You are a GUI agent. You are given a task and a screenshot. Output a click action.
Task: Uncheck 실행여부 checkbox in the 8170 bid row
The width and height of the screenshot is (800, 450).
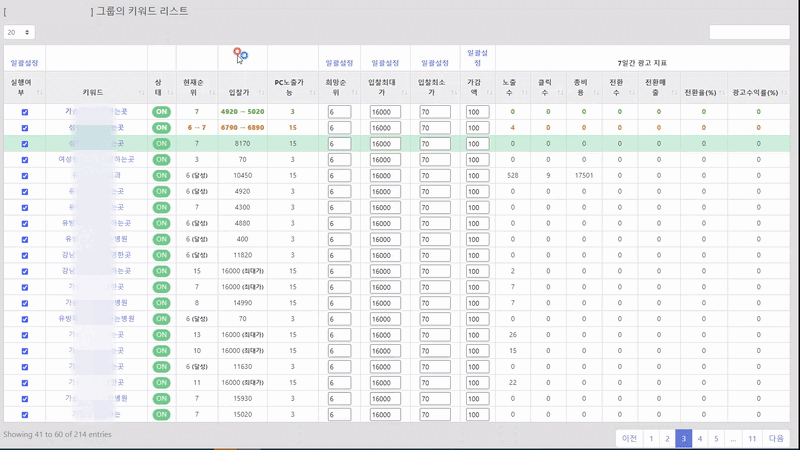(x=25, y=144)
